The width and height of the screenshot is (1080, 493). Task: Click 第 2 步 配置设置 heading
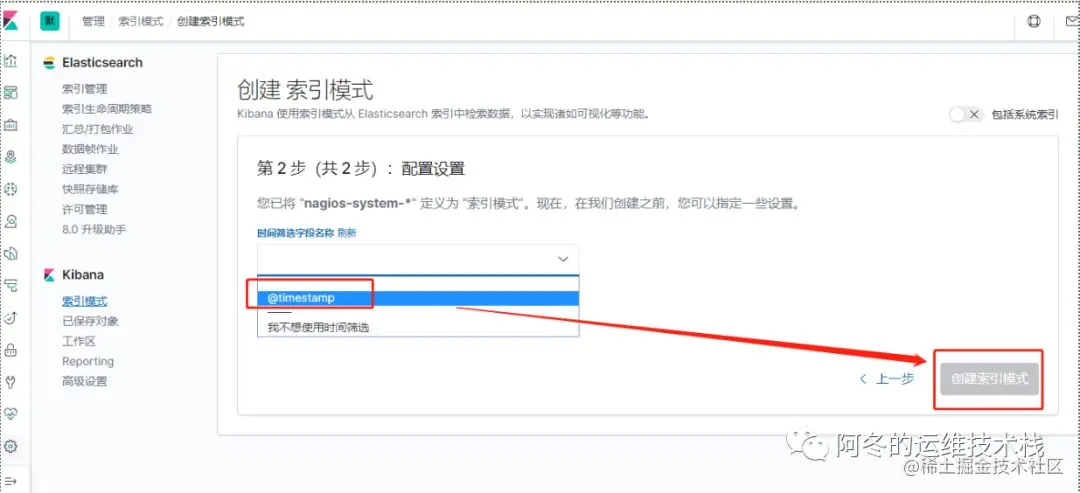(361, 169)
